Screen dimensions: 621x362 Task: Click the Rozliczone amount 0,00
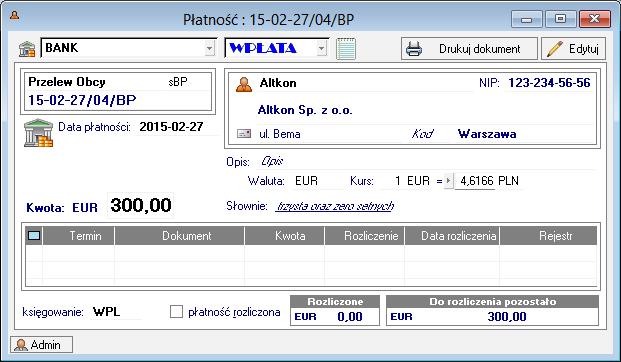tap(350, 317)
